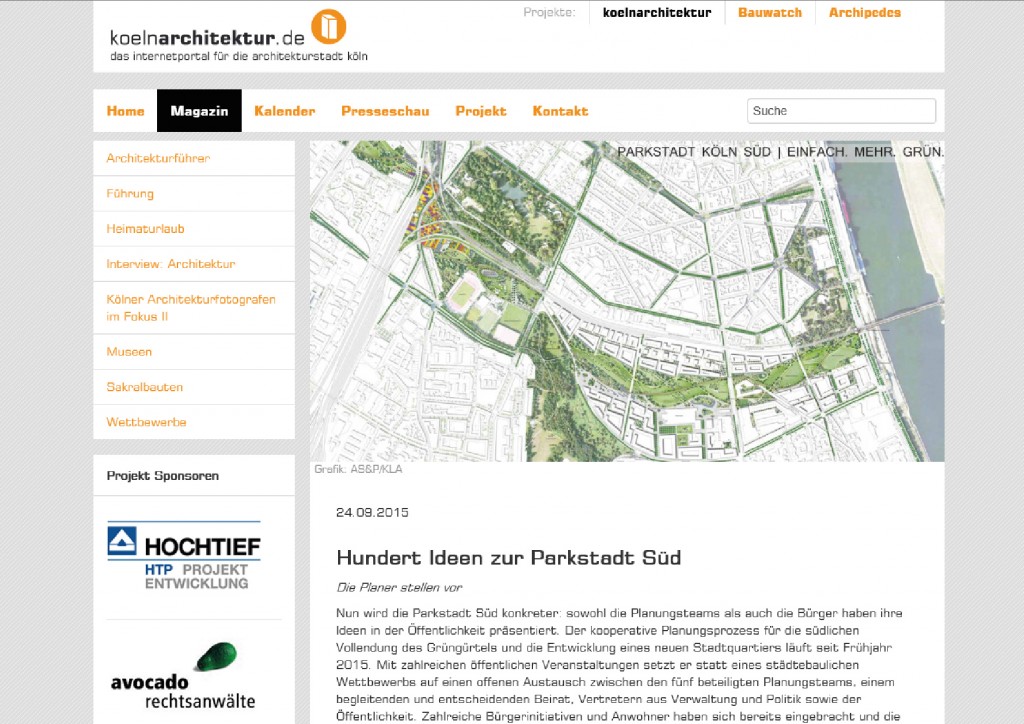Go to the Sakralbauten sidebar link
The height and width of the screenshot is (724, 1024).
click(x=144, y=387)
